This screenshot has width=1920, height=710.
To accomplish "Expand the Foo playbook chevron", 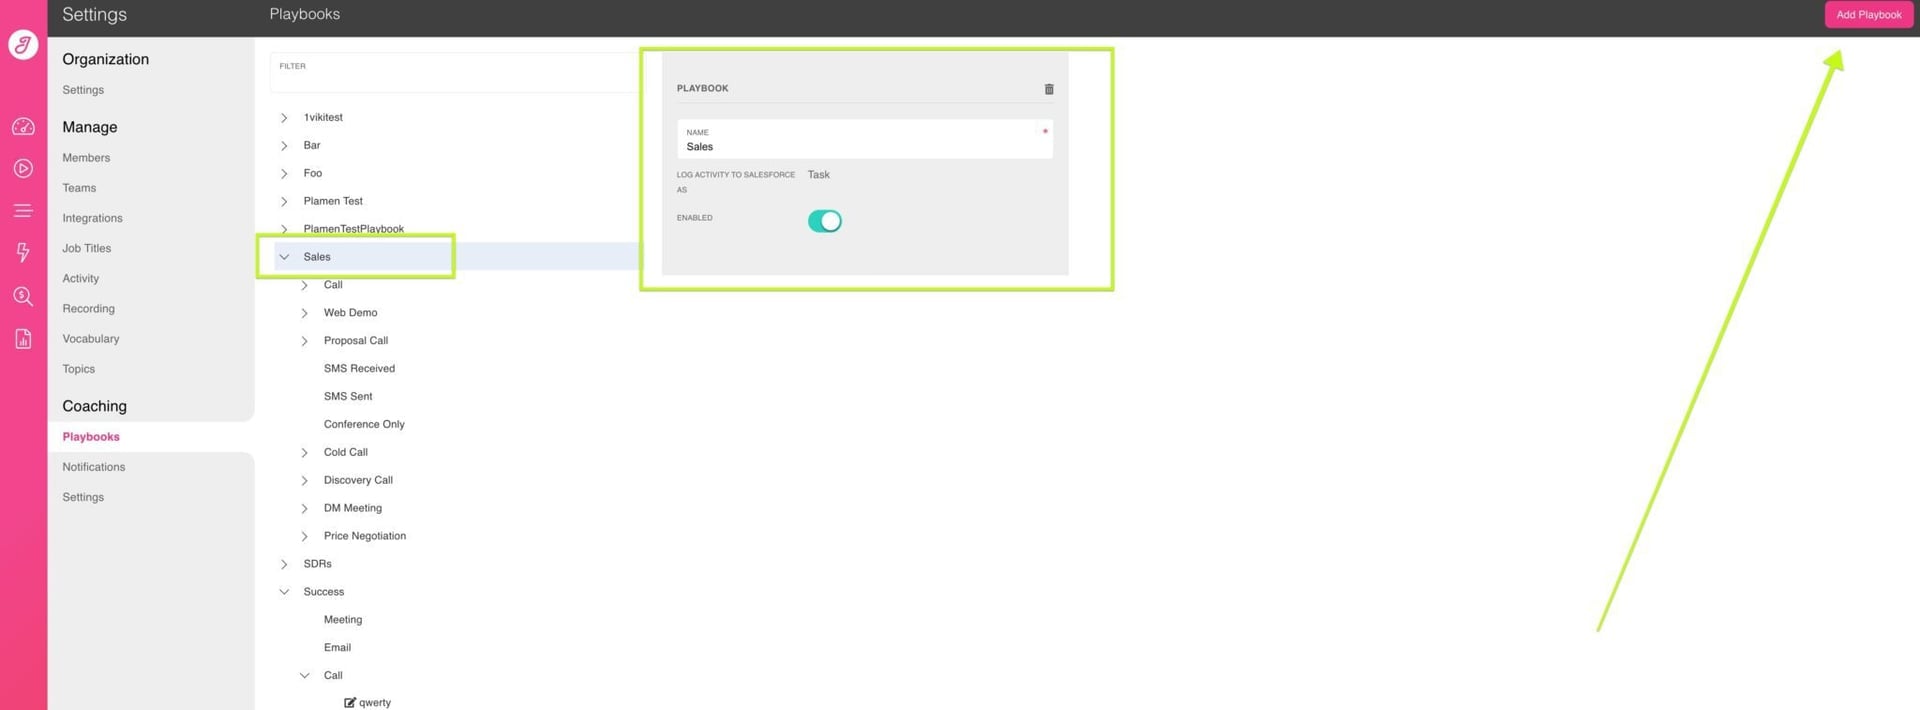I will tap(284, 174).
